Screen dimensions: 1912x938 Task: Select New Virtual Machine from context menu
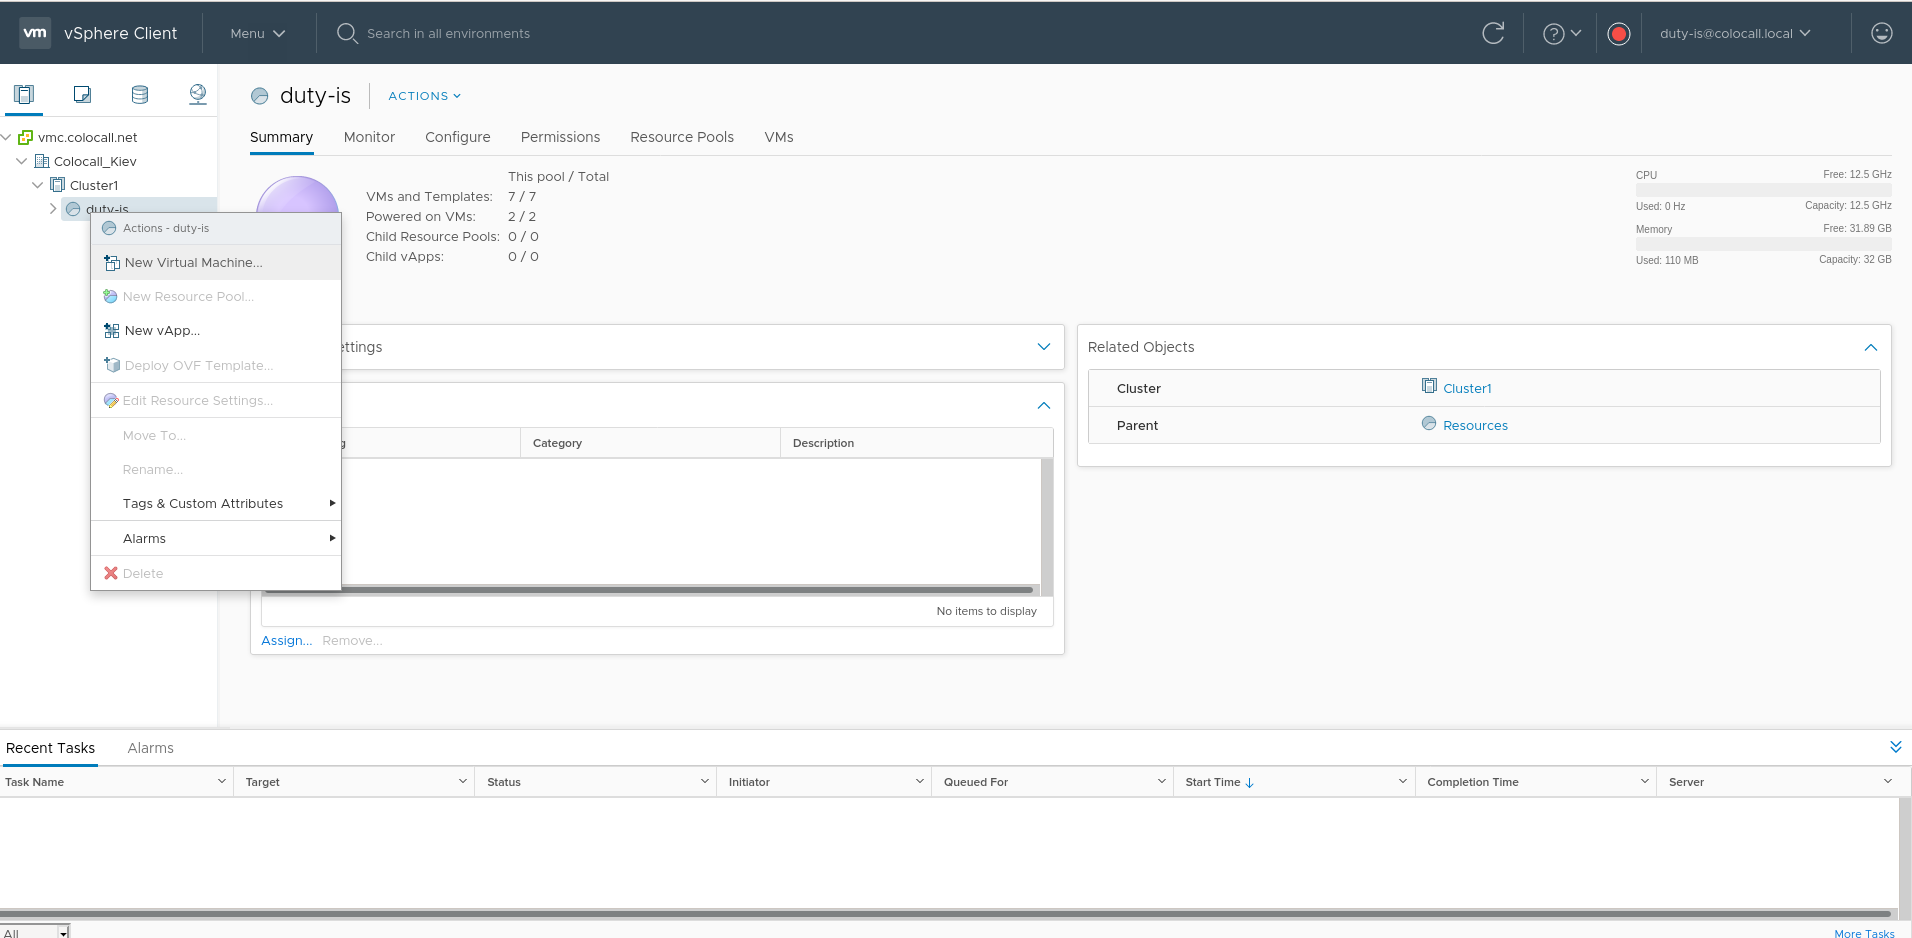click(x=193, y=262)
